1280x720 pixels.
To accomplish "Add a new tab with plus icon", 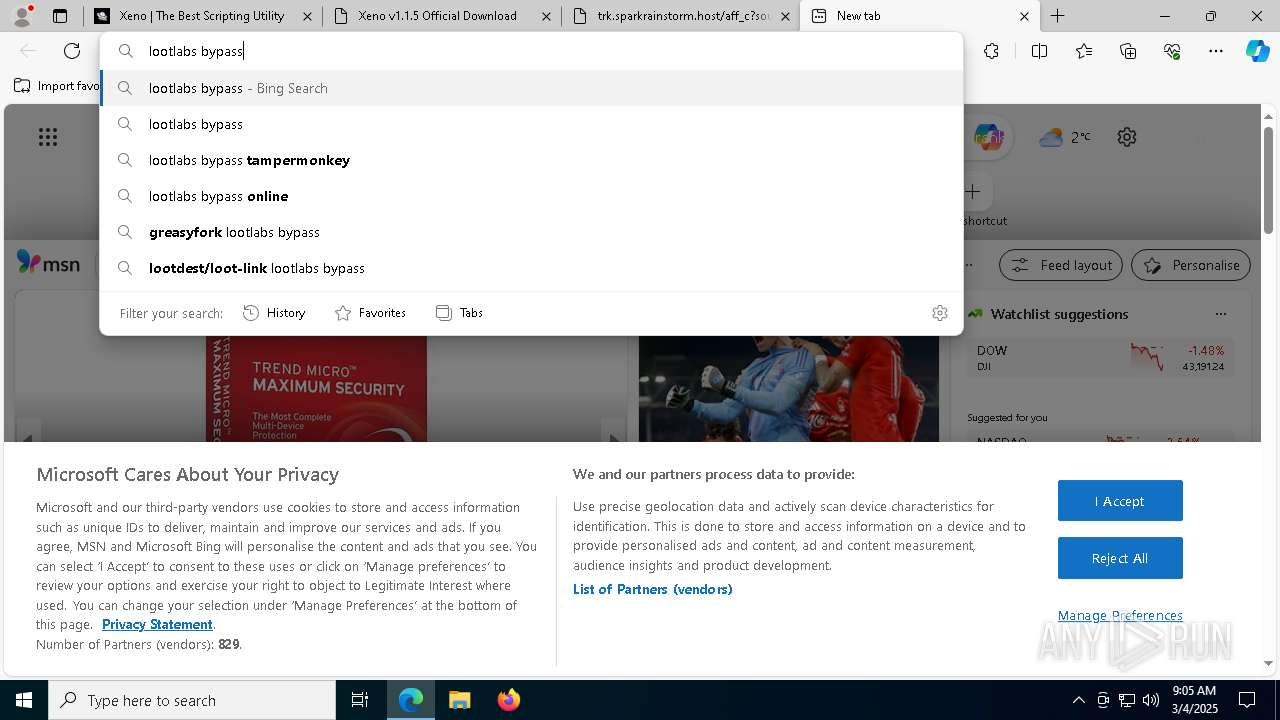I will coord(1057,16).
